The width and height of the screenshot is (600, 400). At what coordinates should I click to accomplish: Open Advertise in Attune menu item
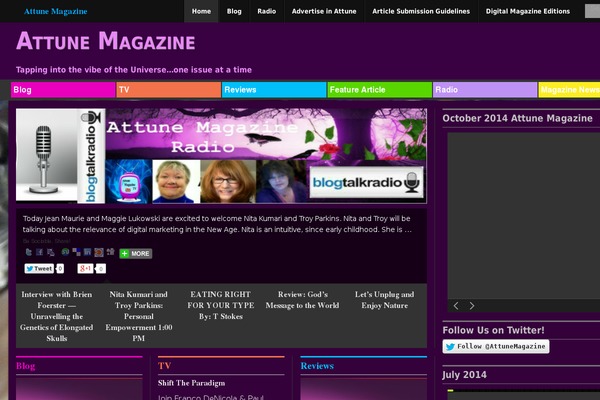324,11
